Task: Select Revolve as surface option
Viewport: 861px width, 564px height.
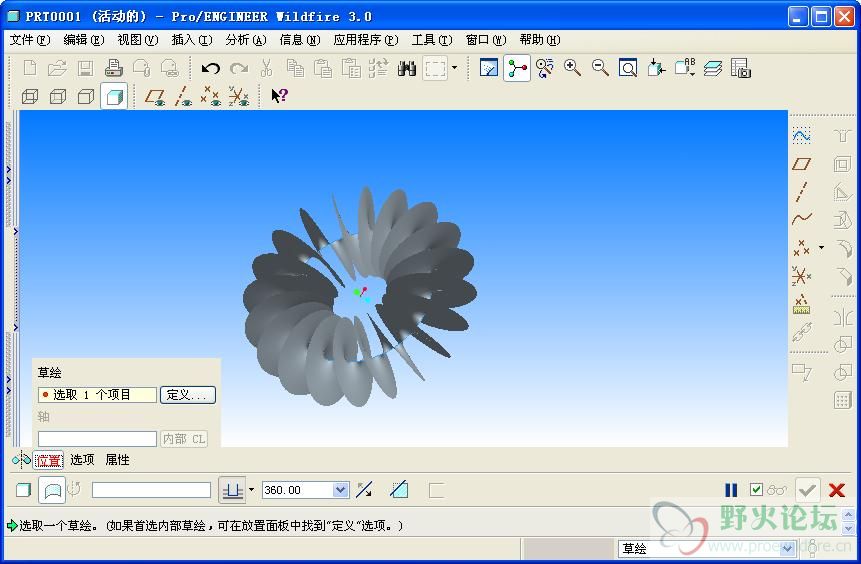Action: point(52,490)
